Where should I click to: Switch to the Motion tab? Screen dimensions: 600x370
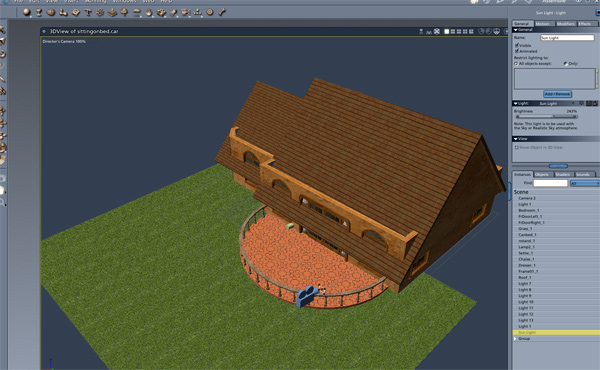[x=543, y=24]
